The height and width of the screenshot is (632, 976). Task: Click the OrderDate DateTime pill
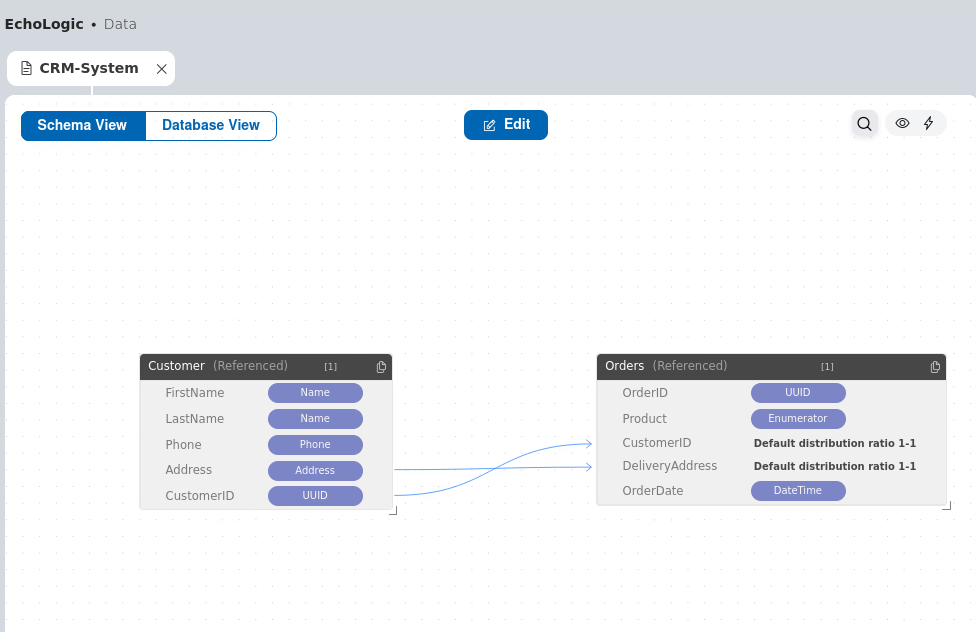tap(798, 491)
